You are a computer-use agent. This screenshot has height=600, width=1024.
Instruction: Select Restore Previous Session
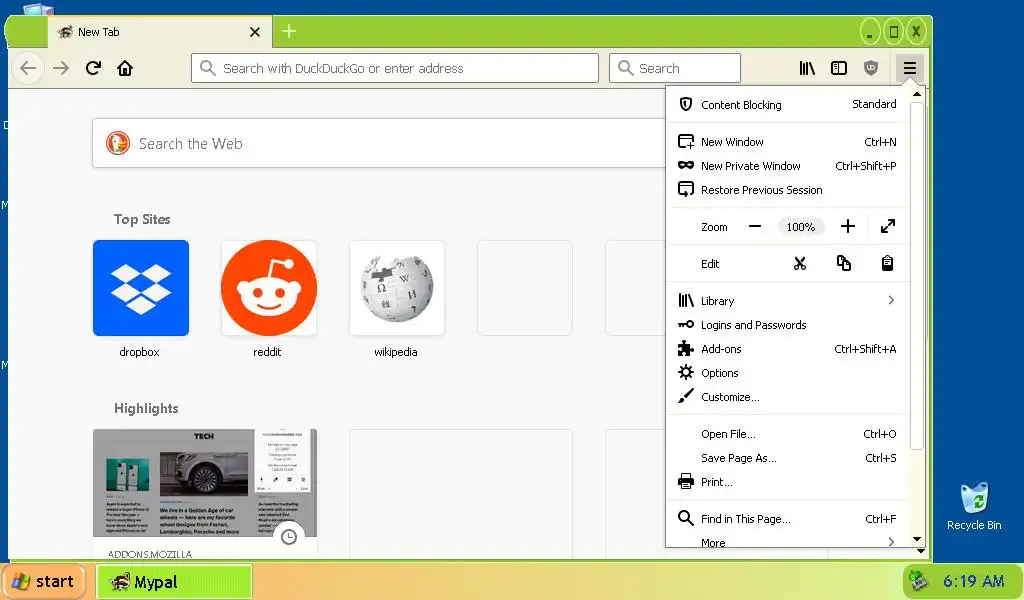coord(788,190)
